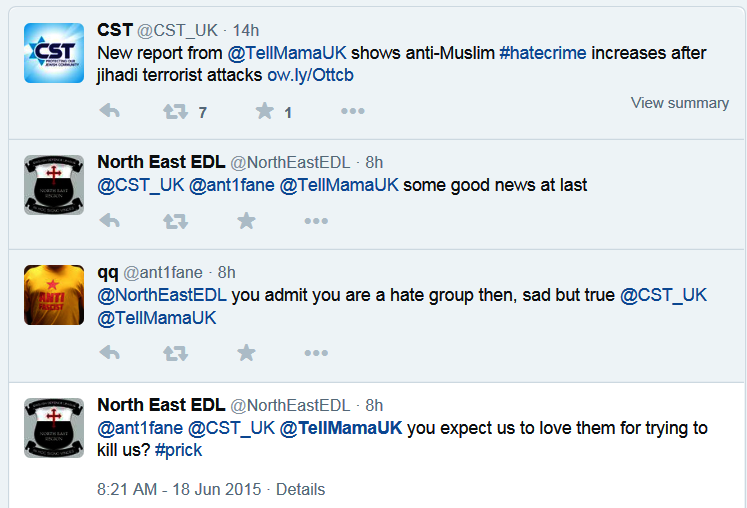Reply to the CST tweet
Screen dimensions: 747x508
(109, 112)
